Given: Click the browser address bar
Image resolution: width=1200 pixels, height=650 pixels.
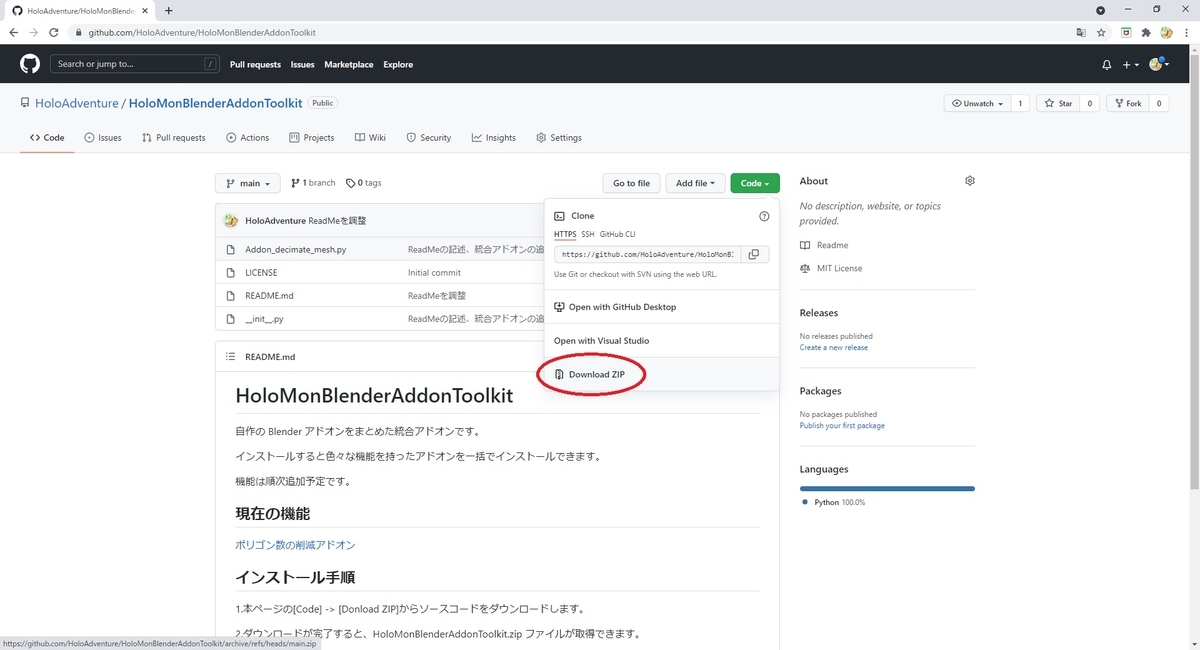Looking at the screenshot, I should click(570, 32).
